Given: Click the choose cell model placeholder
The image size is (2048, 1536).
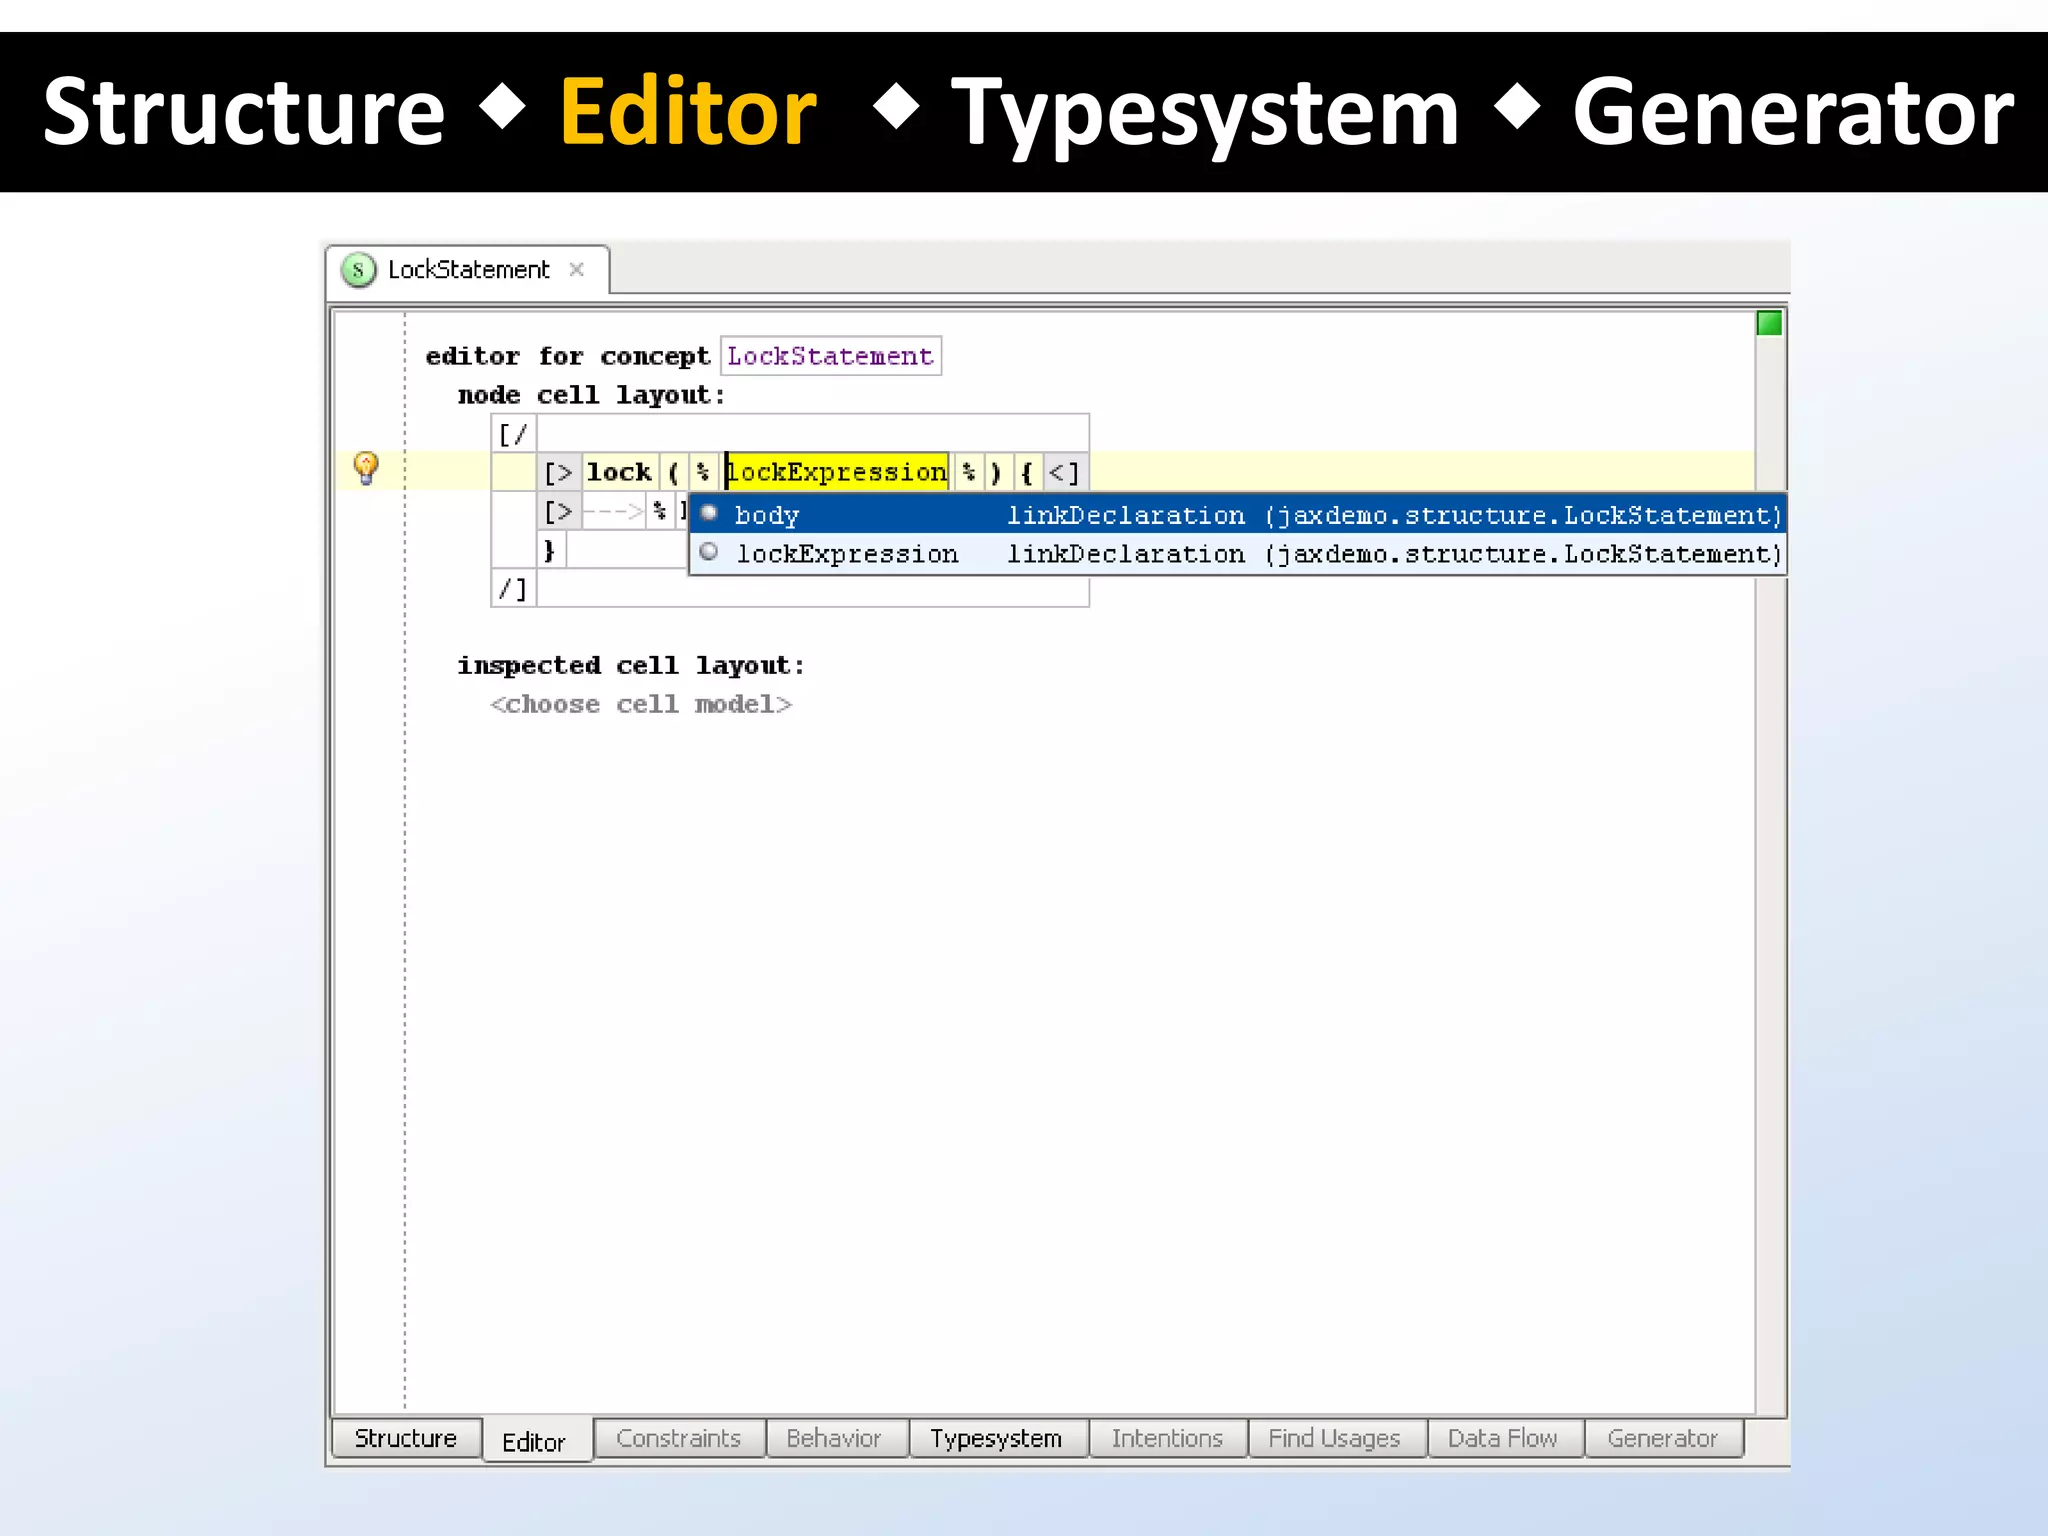Looking at the screenshot, I should coord(641,704).
